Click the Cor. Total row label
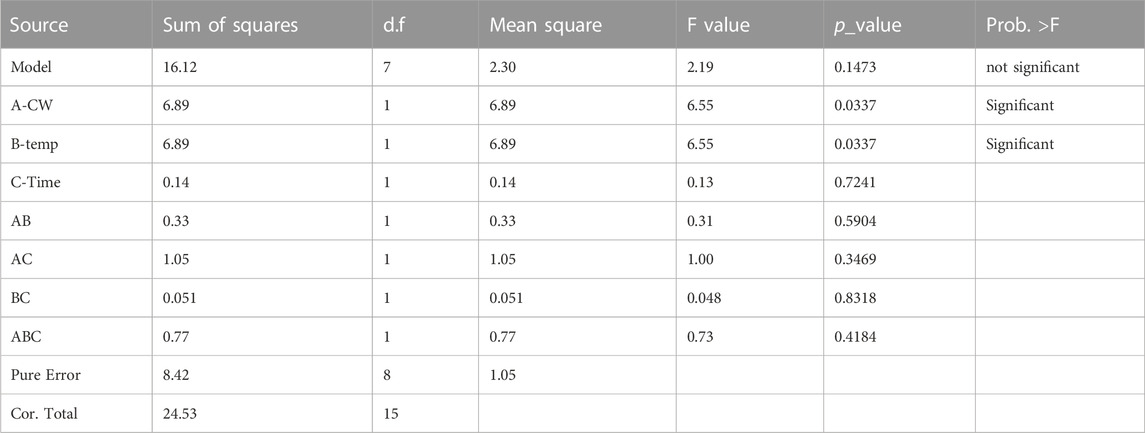This screenshot has width=1145, height=433. point(44,414)
